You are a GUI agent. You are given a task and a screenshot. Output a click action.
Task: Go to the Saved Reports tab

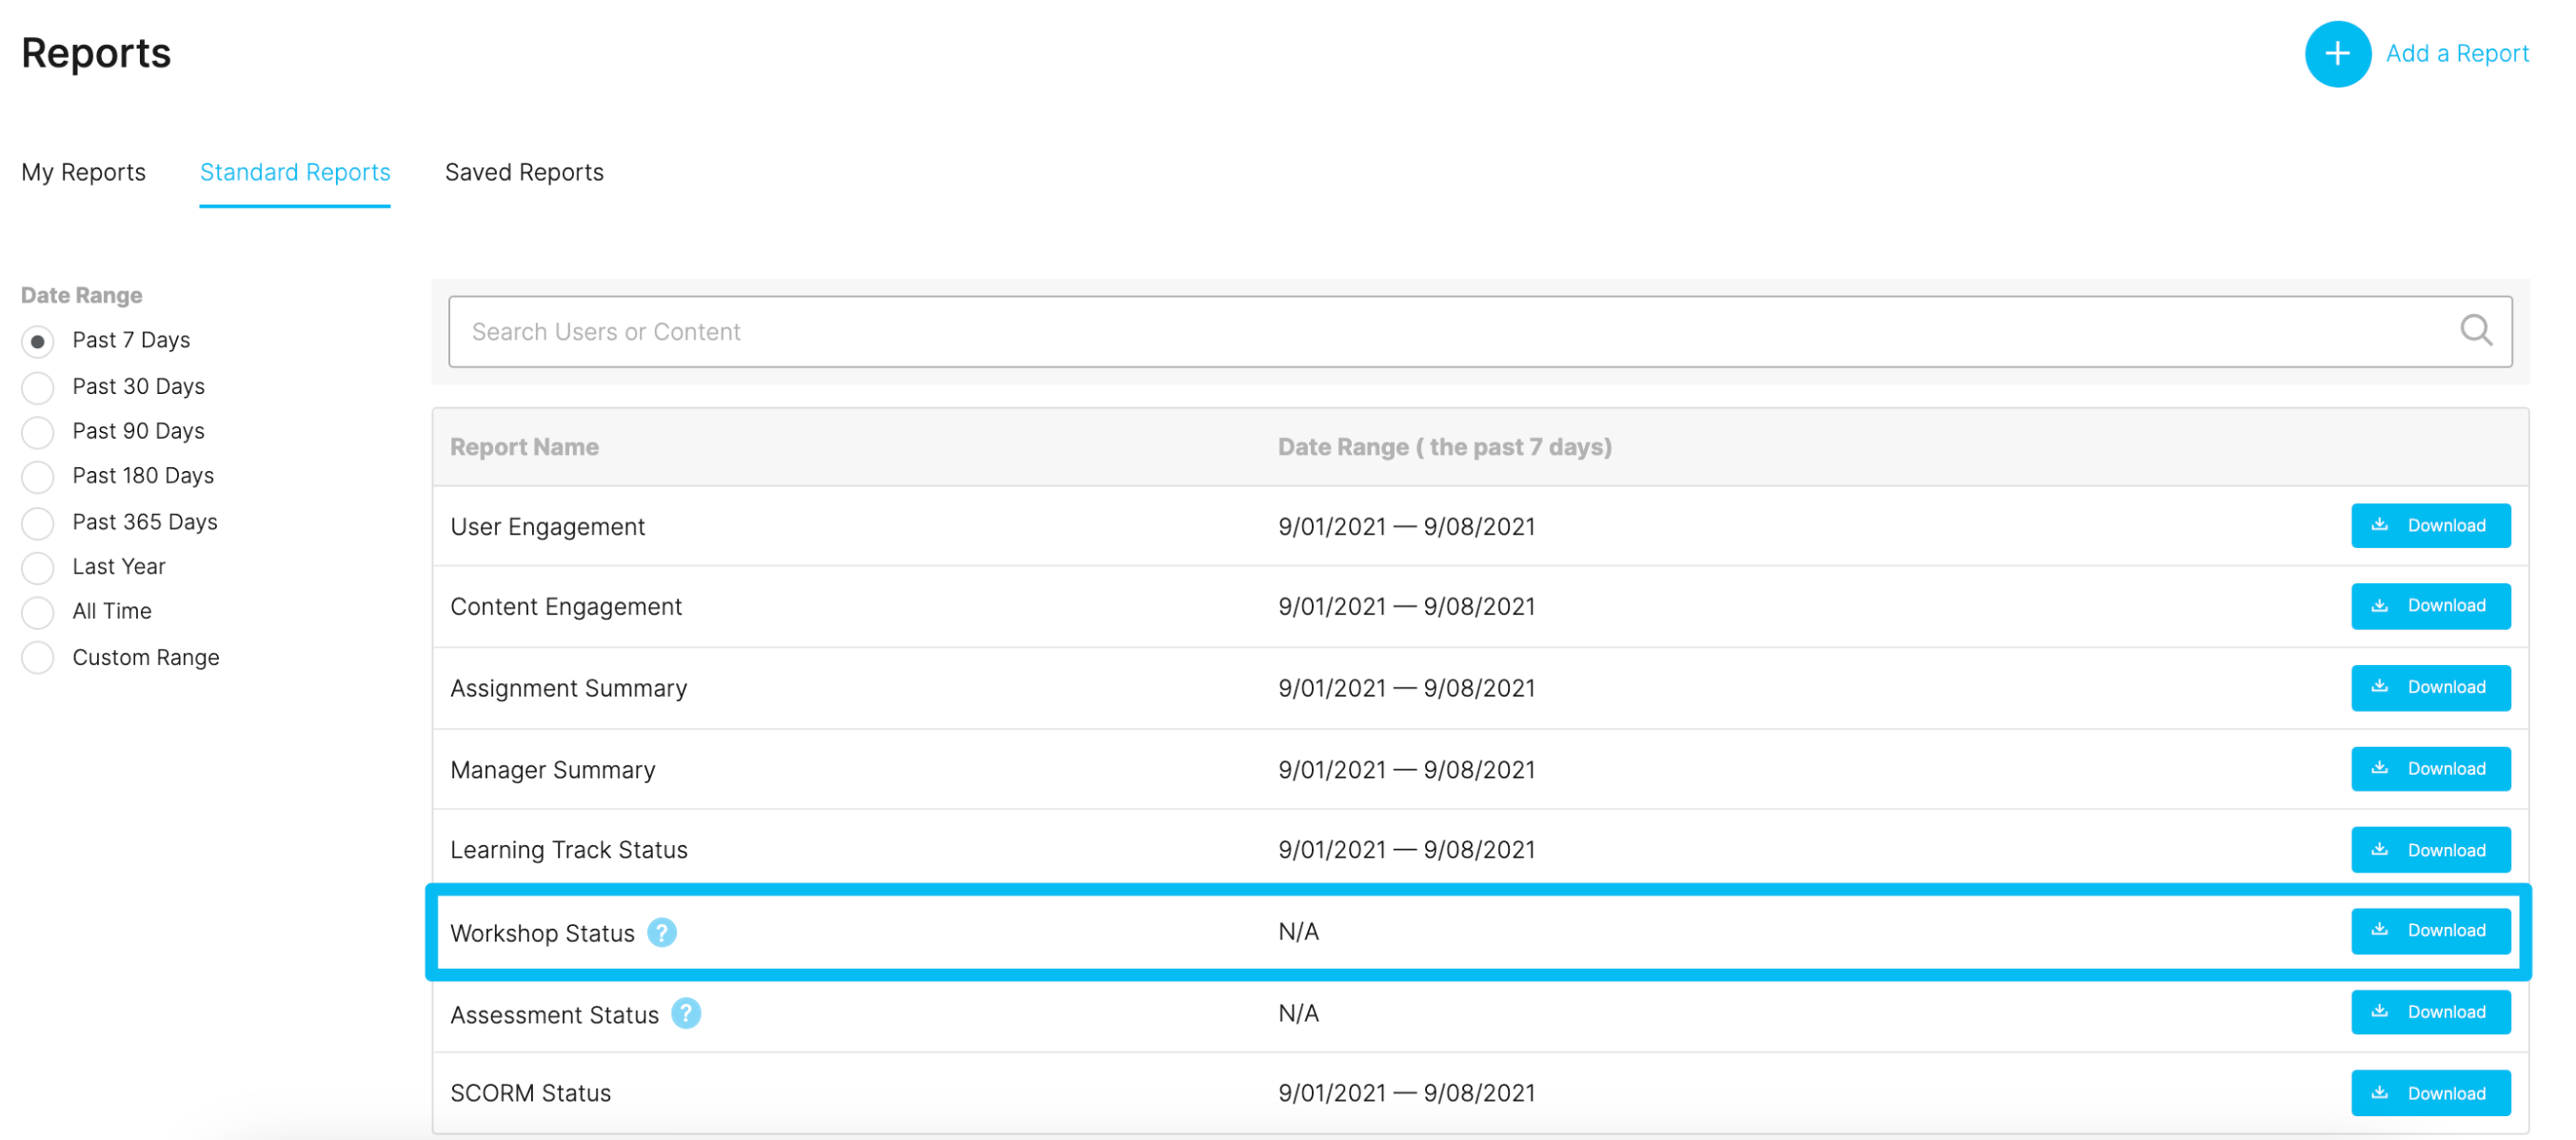524,172
